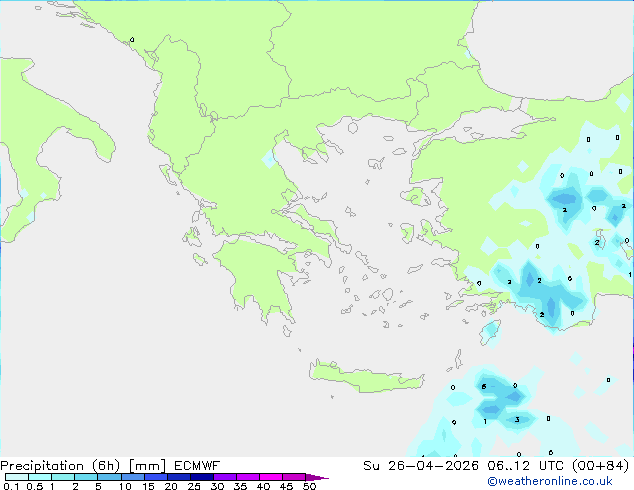
Task: Click the 0.1 to 0.5 mm legend swatch
Action: 17,477
